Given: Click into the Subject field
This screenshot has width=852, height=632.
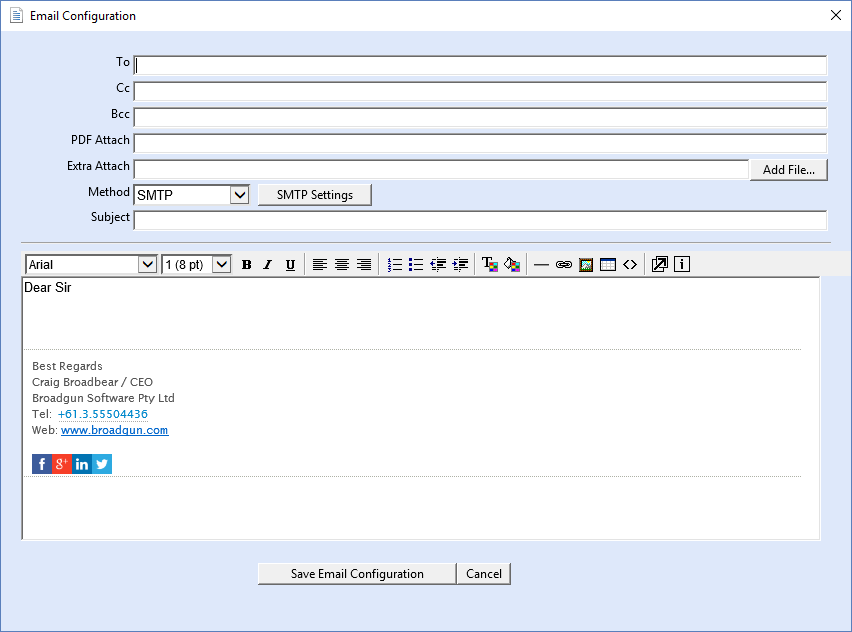Looking at the screenshot, I should pos(480,220).
